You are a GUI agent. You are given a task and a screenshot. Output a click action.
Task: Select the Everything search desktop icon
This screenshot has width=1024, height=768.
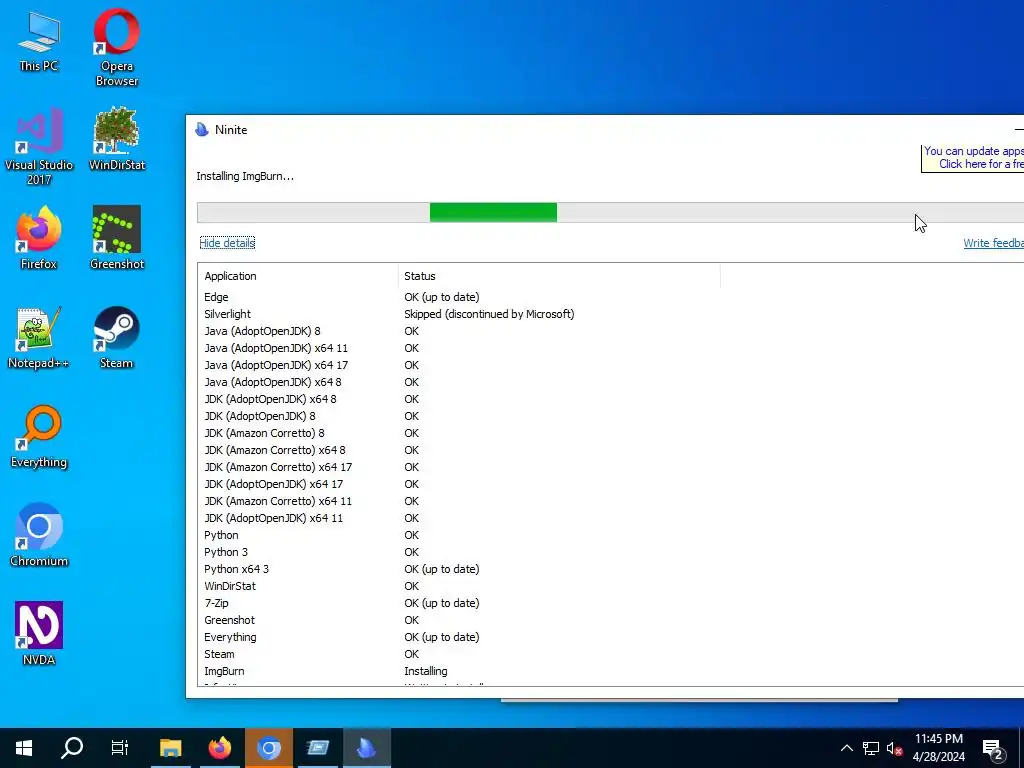point(39,436)
